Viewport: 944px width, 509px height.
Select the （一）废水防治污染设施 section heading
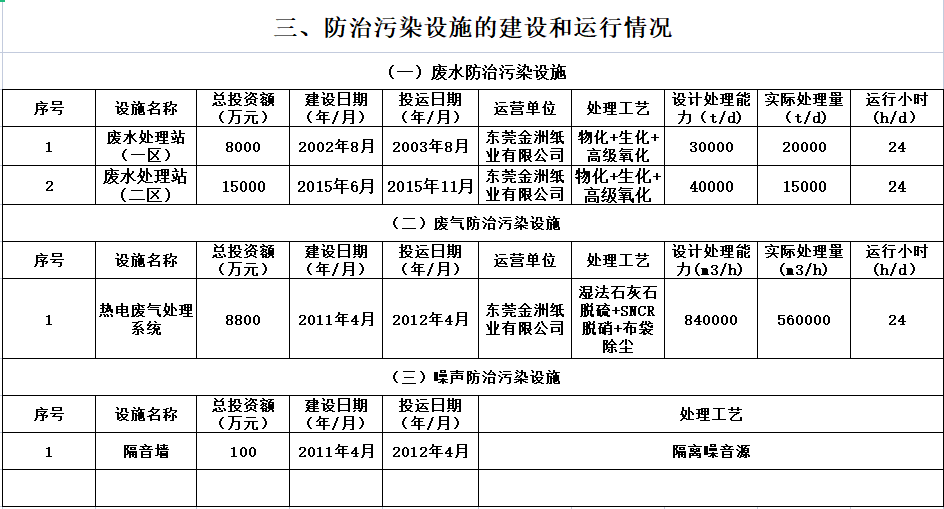pos(472,73)
